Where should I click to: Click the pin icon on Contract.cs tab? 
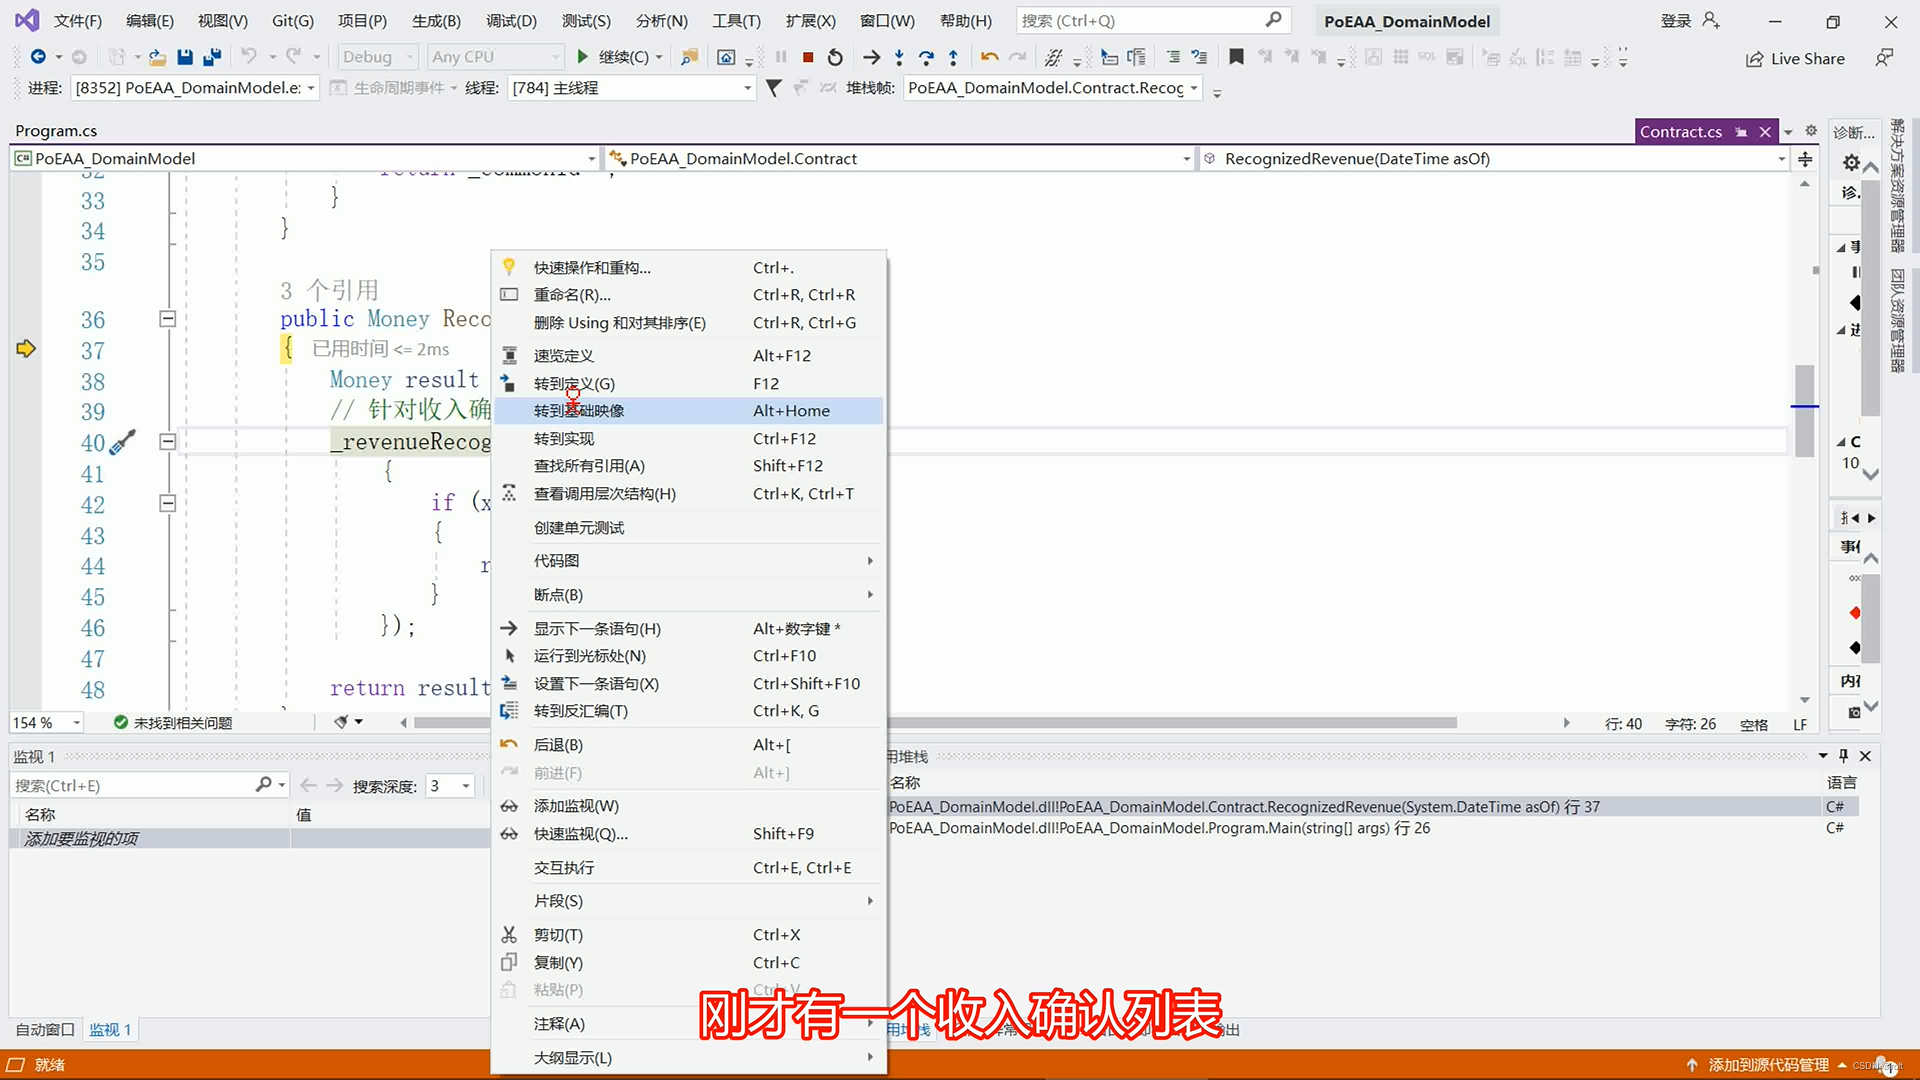(x=1741, y=132)
